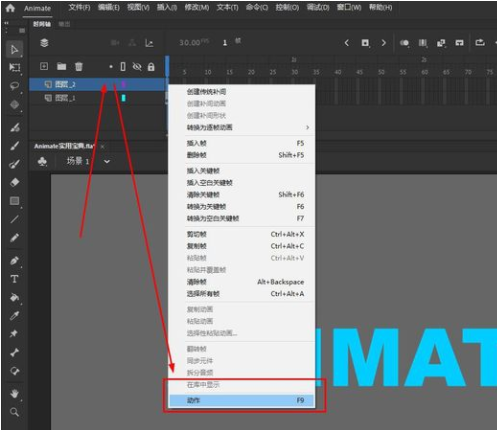Click cyan outline color of 图层_1

point(124,98)
